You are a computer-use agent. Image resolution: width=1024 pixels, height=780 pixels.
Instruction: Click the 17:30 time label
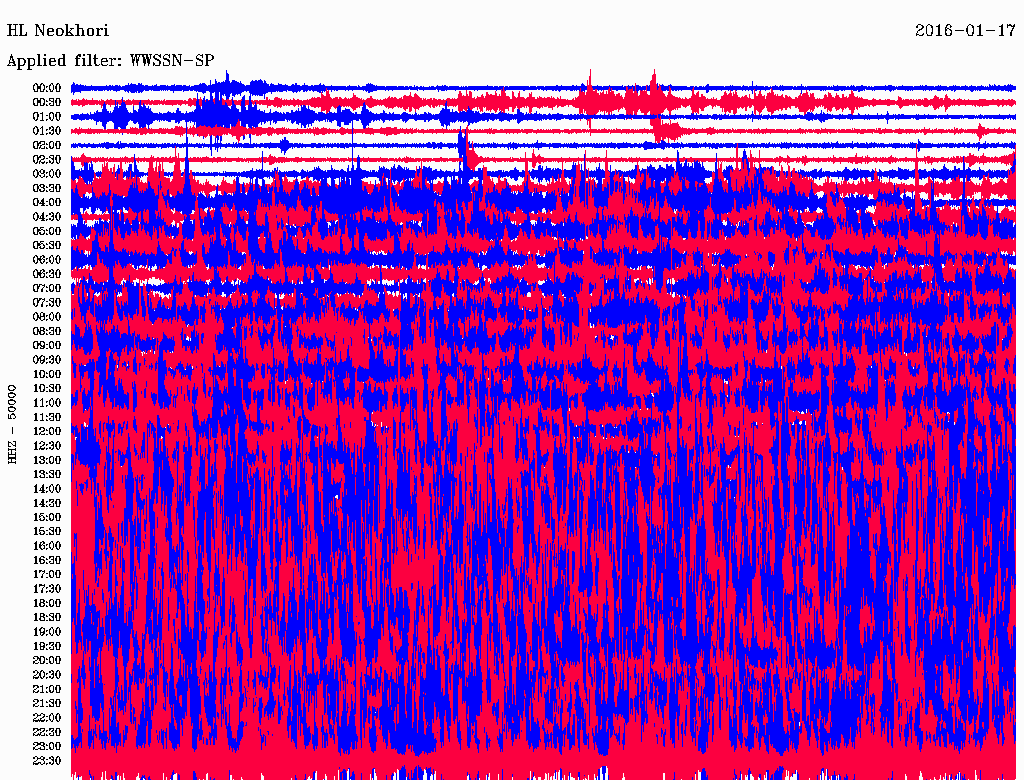[x=47, y=589]
